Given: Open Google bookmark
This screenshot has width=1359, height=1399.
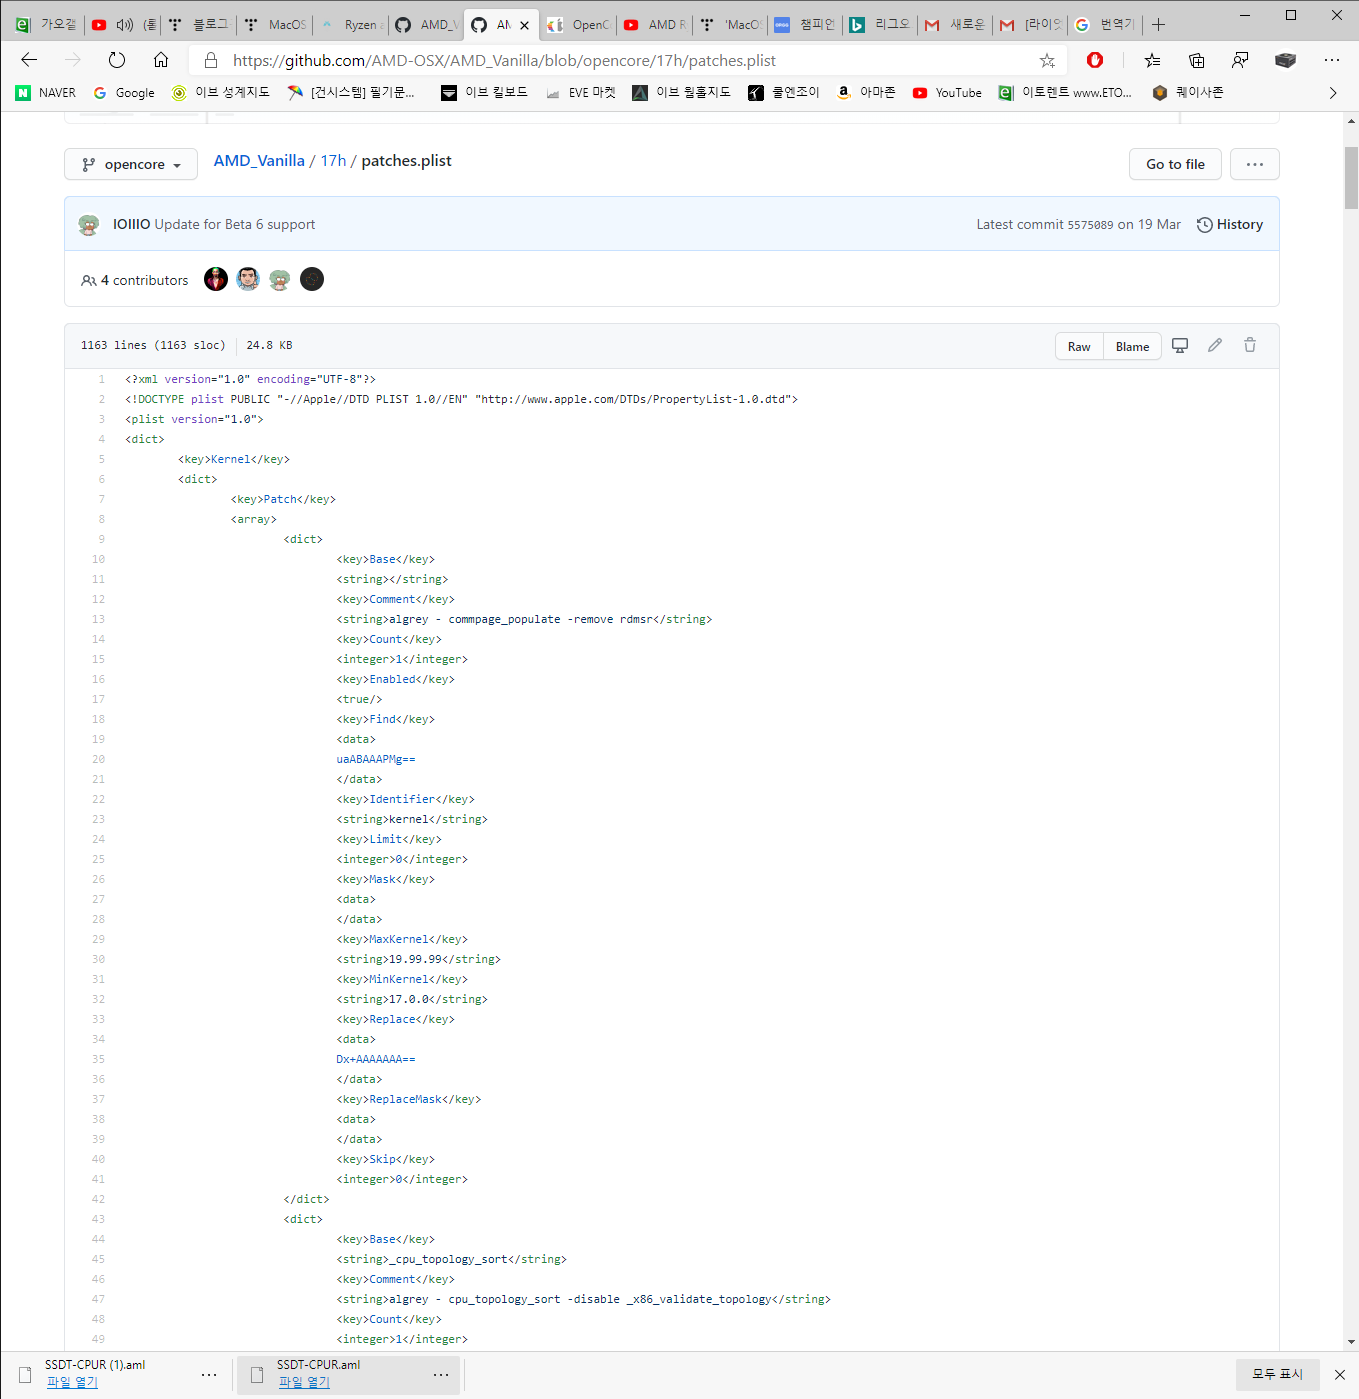Looking at the screenshot, I should coord(124,93).
